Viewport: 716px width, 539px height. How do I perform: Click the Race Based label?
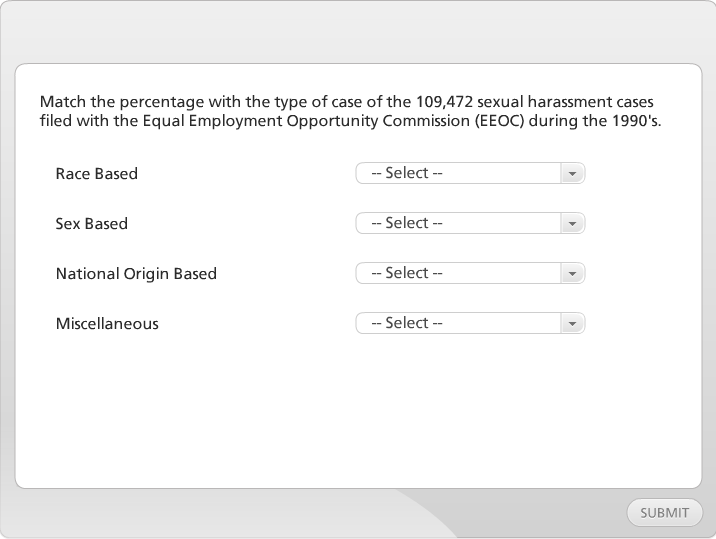[97, 174]
